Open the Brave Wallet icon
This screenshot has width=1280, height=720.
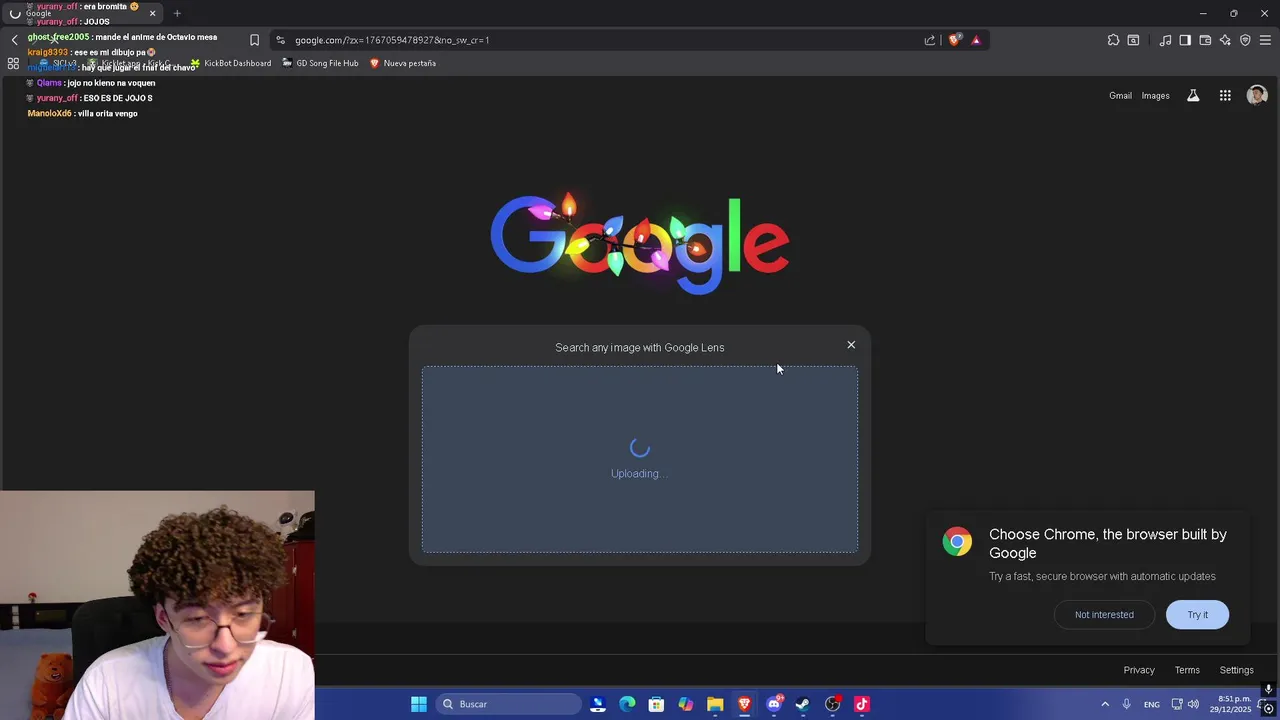click(x=1205, y=40)
